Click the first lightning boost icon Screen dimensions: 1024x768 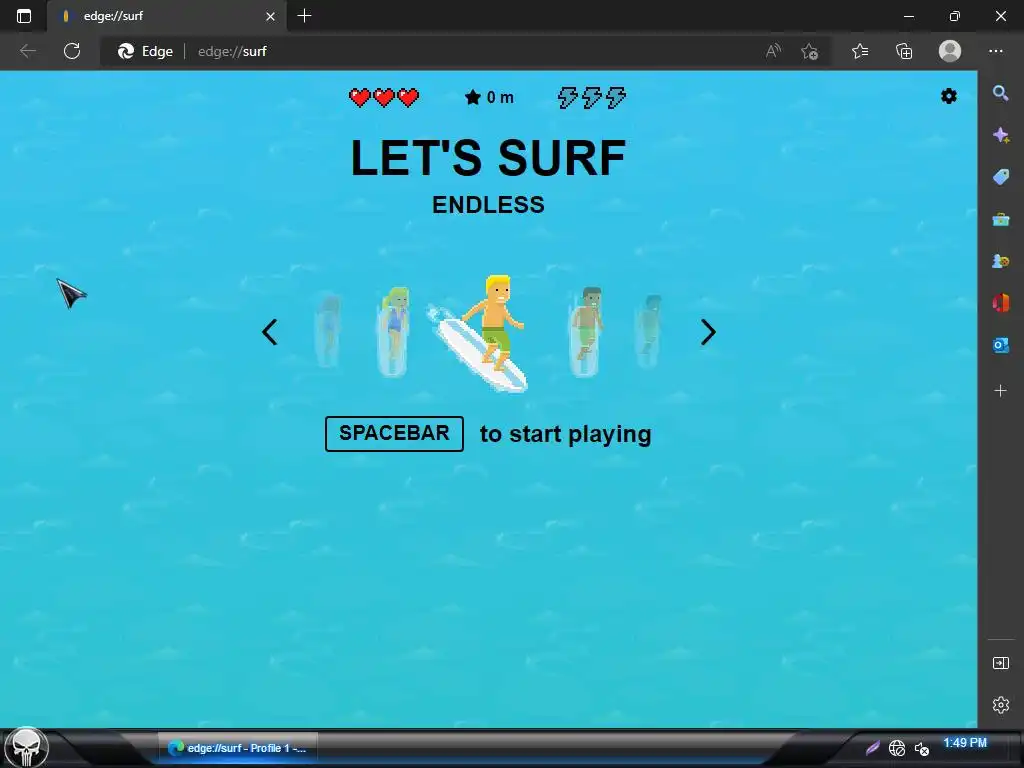(x=567, y=98)
